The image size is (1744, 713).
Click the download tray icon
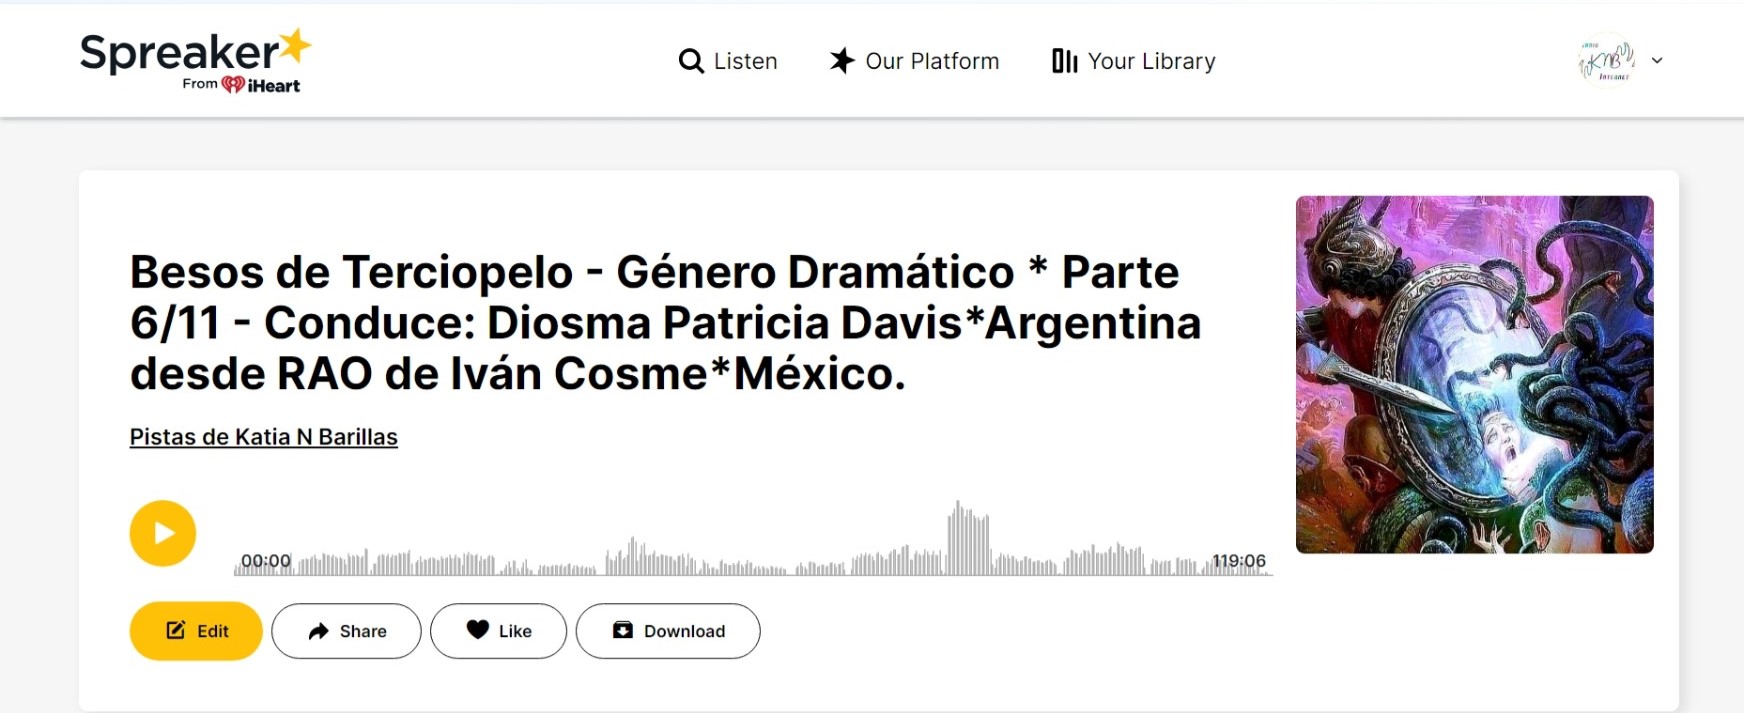[x=623, y=630]
